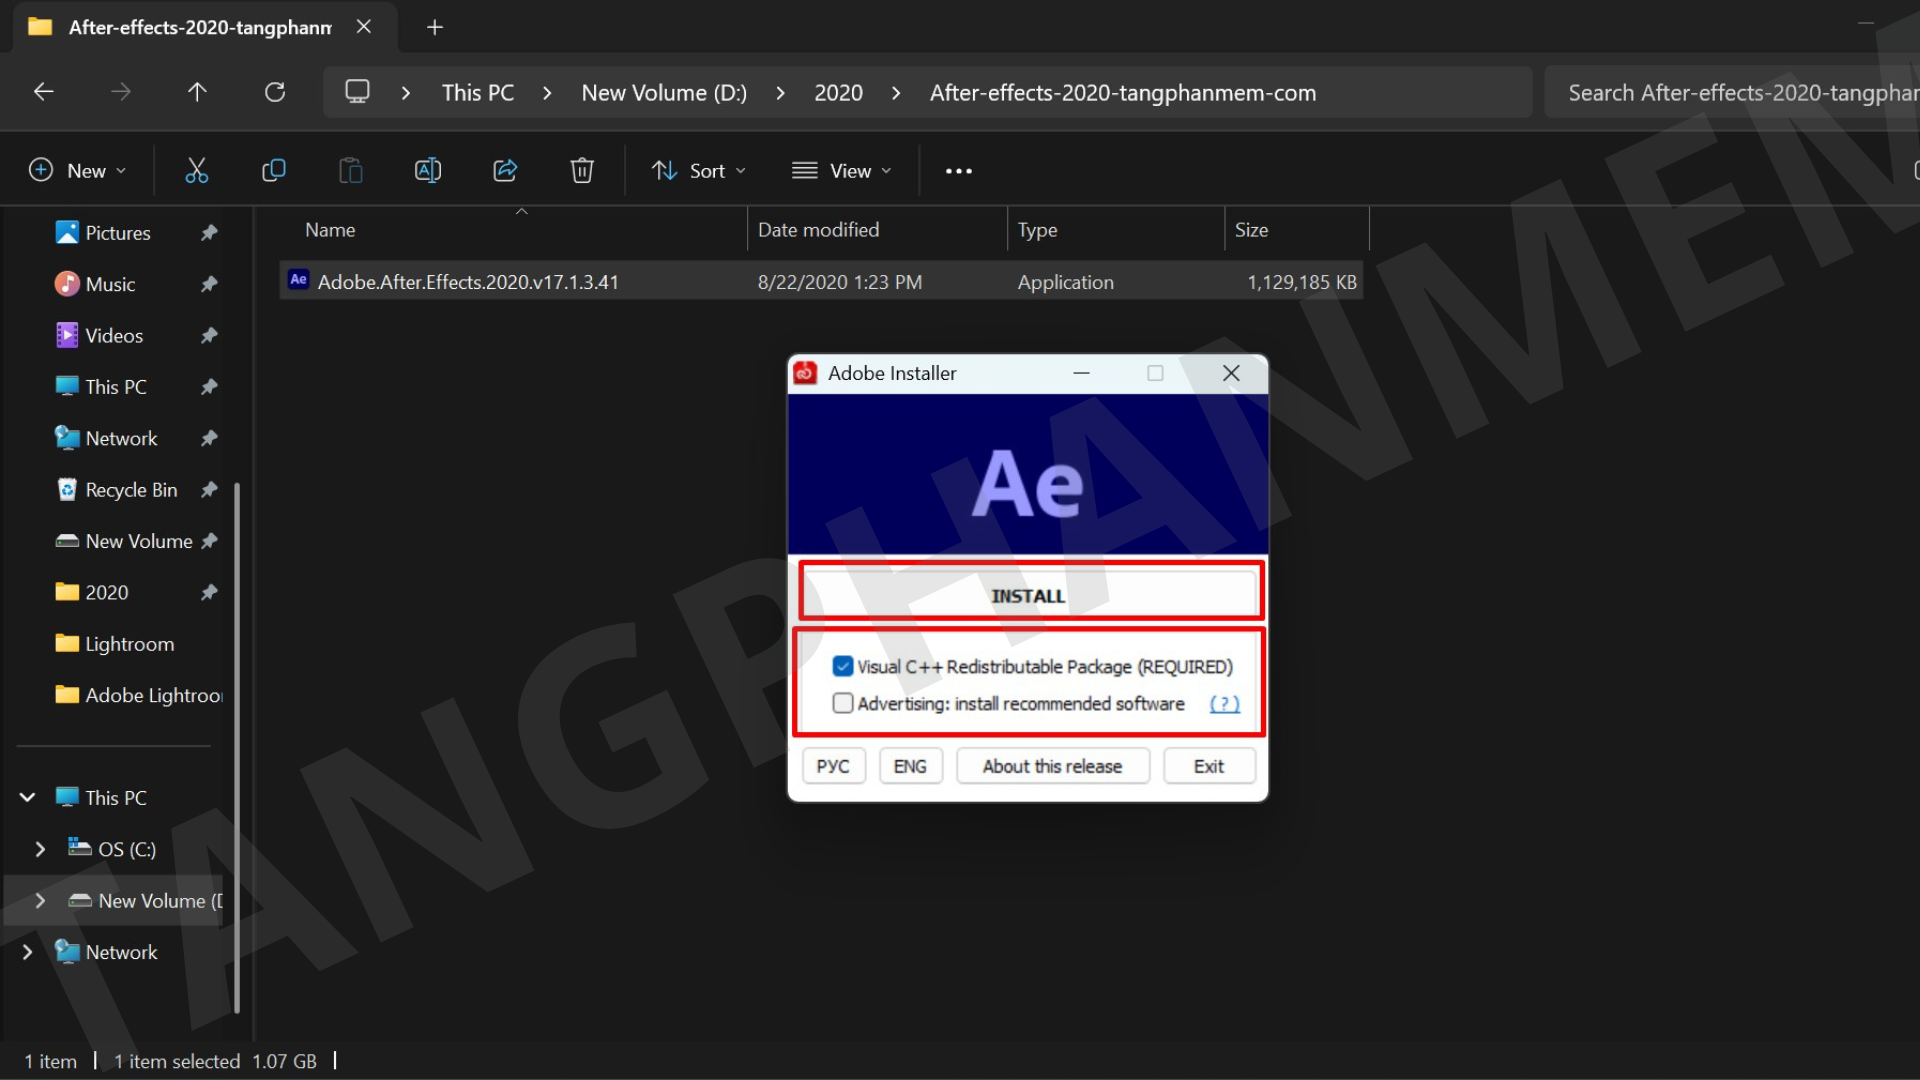Open Videos in quick access

click(x=114, y=336)
